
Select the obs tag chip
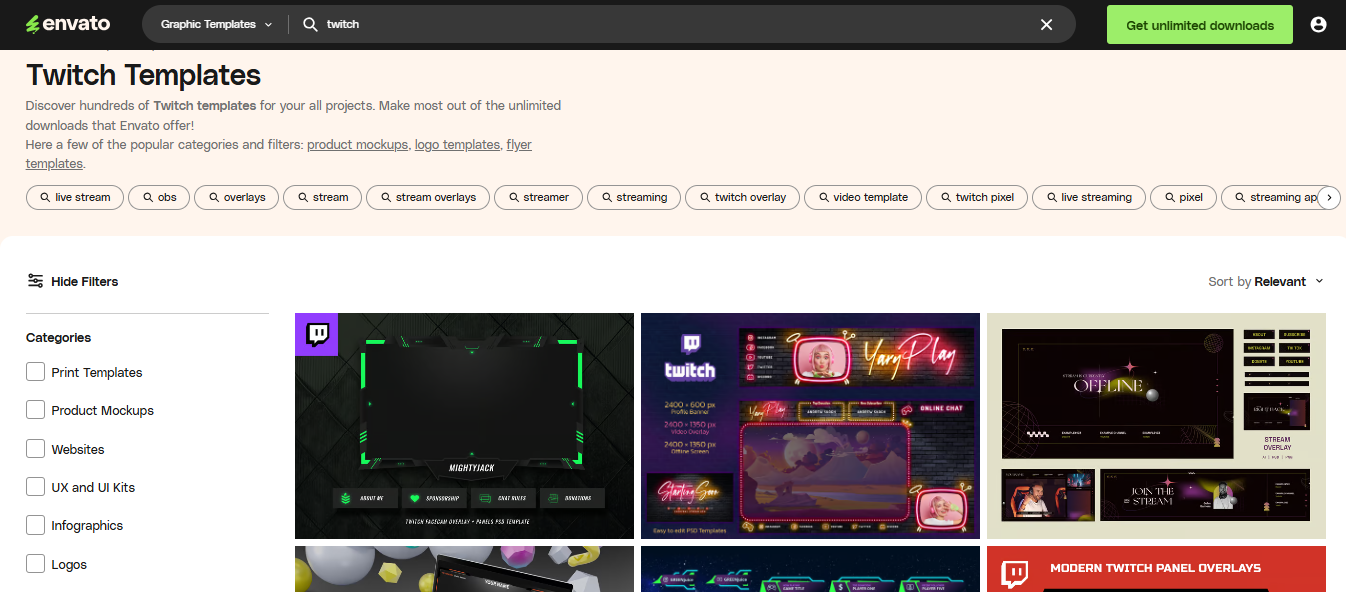click(x=159, y=197)
